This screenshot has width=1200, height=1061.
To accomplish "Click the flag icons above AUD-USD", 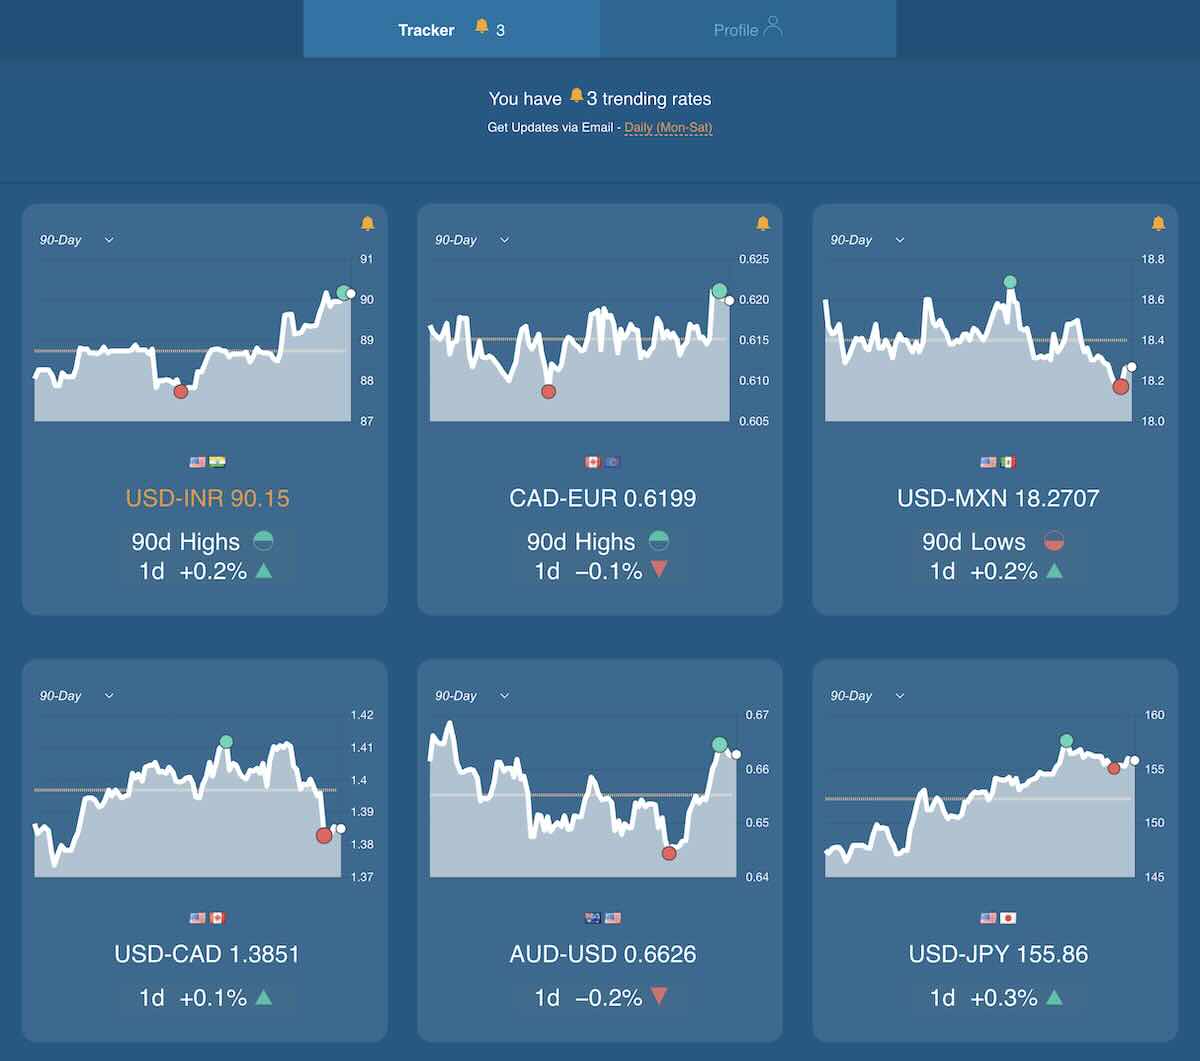I will pyautogui.click(x=603, y=918).
